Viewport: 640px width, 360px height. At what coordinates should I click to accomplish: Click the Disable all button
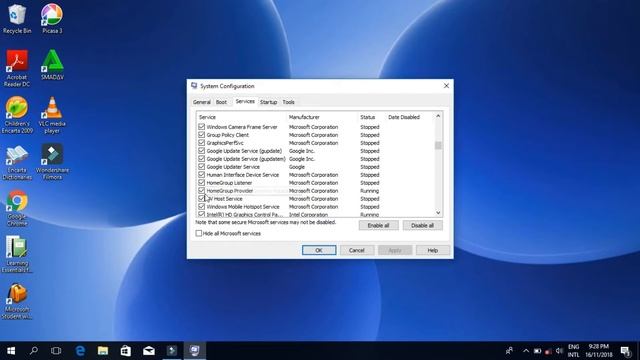click(422, 225)
